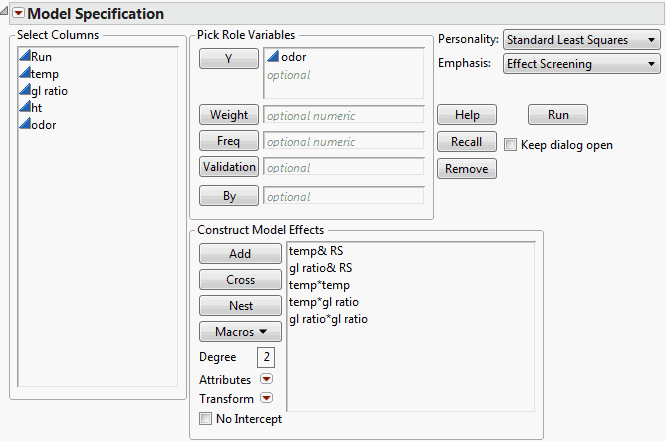Click the red triangle beside Model Specification
666x441 pixels.
pyautogui.click(x=18, y=14)
